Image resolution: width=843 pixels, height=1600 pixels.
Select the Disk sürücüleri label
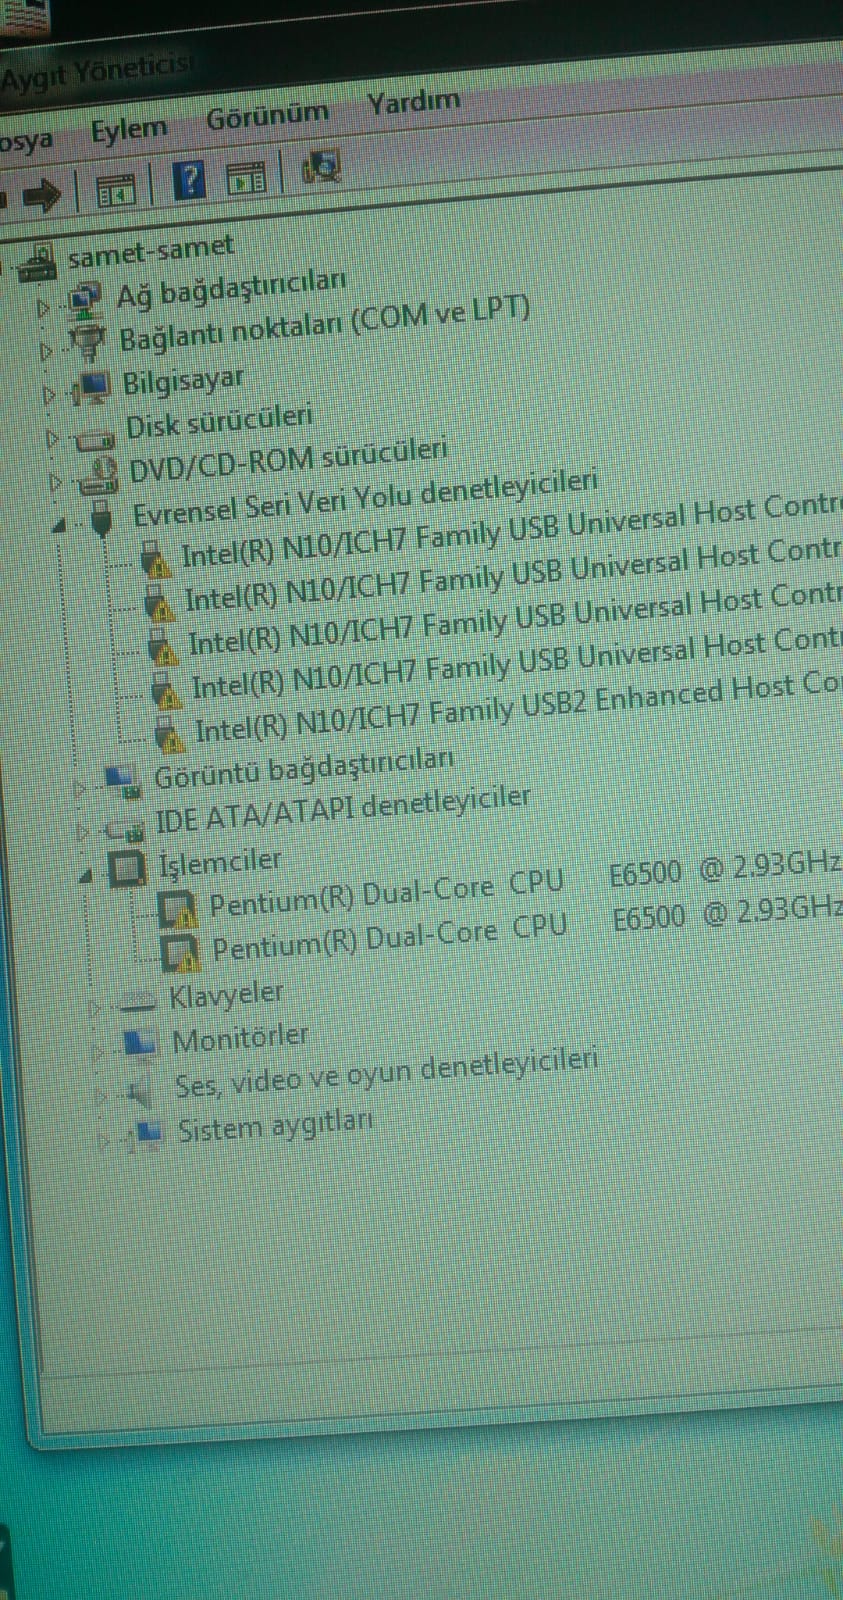(x=219, y=421)
